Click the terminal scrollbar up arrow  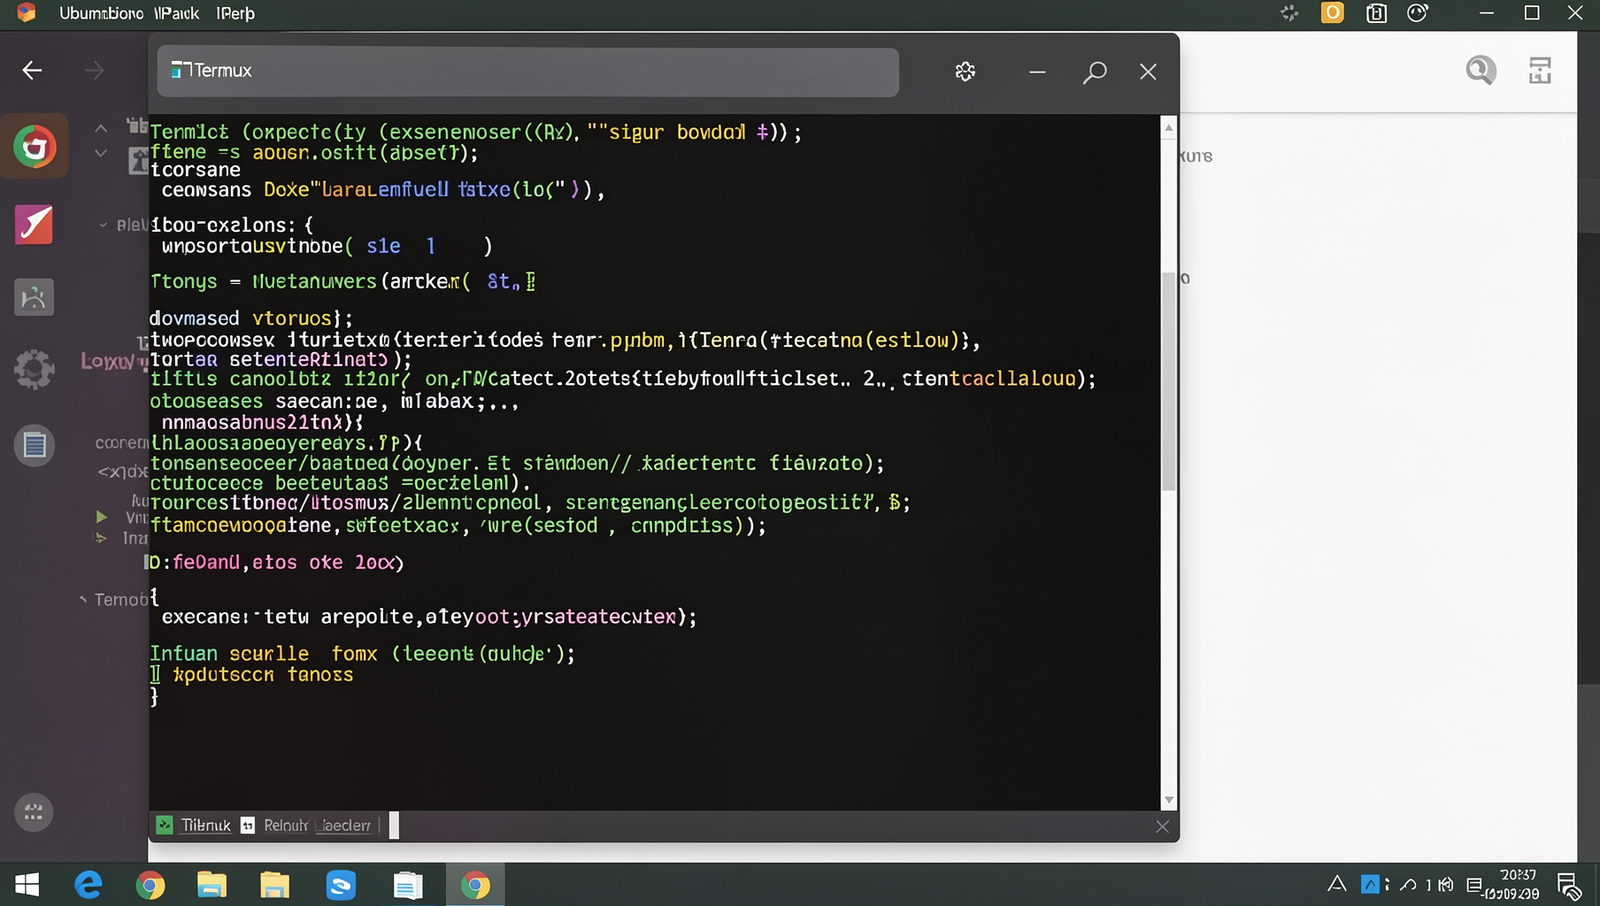click(x=1168, y=128)
